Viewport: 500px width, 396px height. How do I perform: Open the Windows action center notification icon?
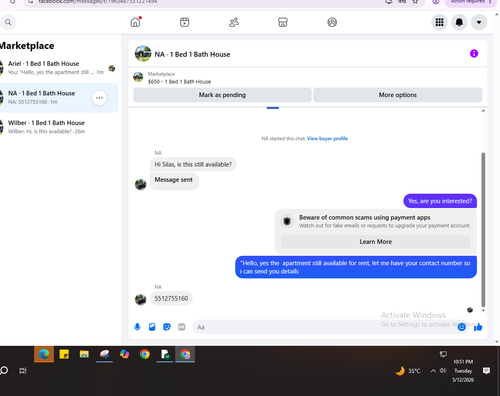486,371
